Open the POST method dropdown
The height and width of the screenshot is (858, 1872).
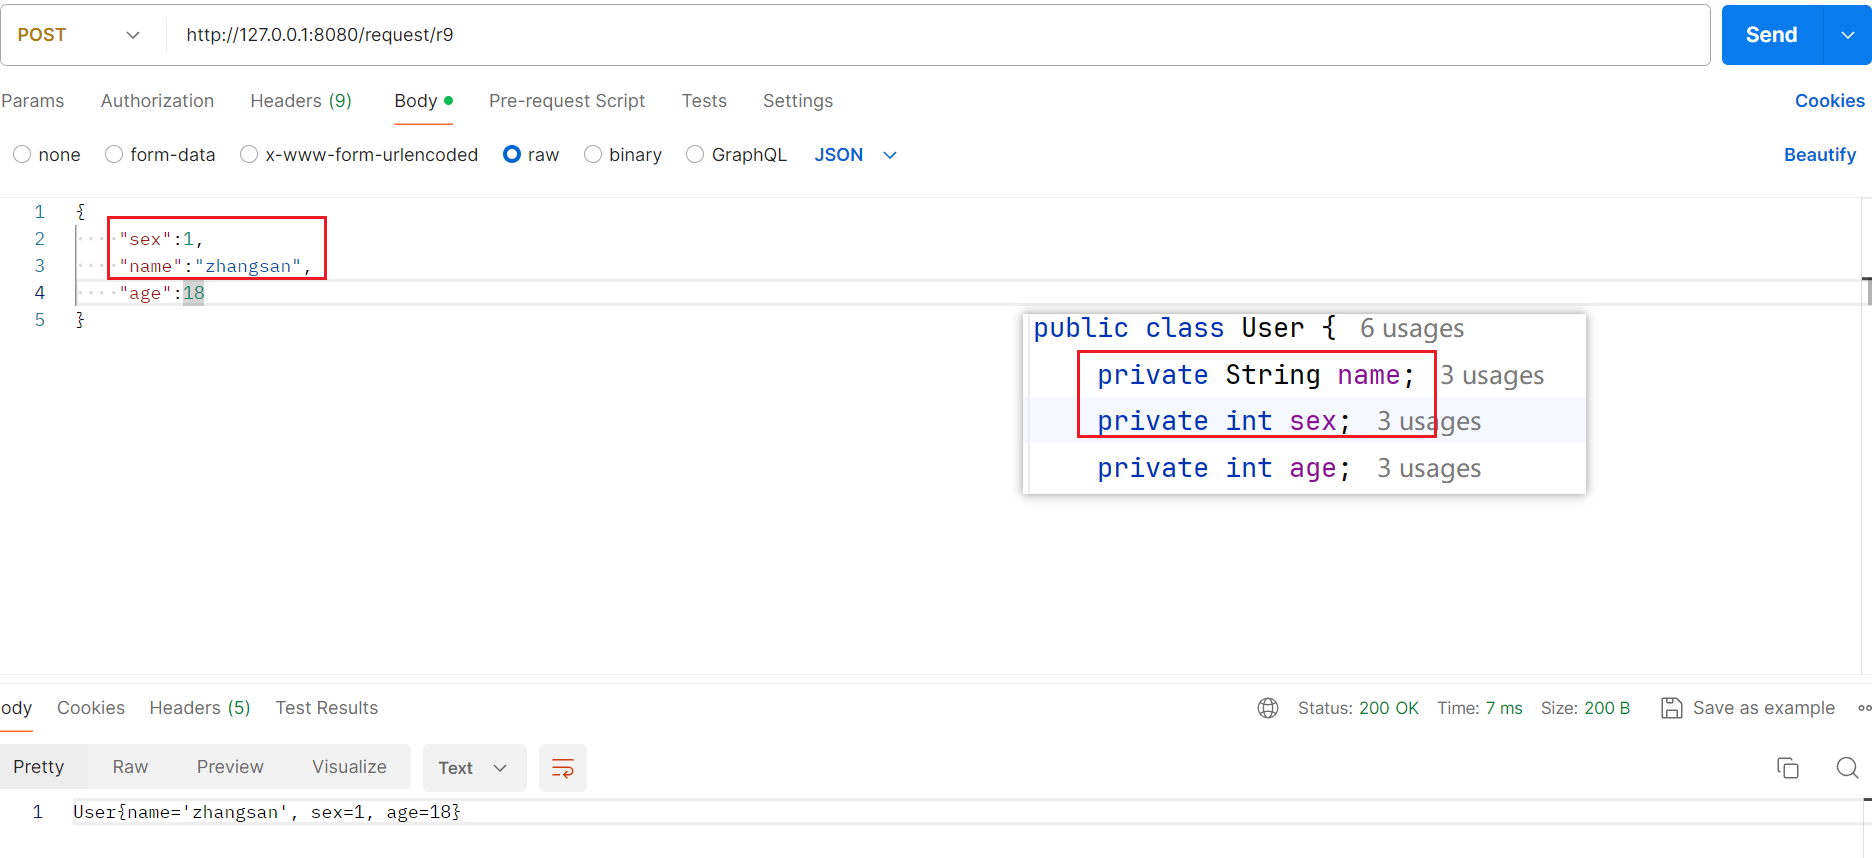[x=78, y=35]
